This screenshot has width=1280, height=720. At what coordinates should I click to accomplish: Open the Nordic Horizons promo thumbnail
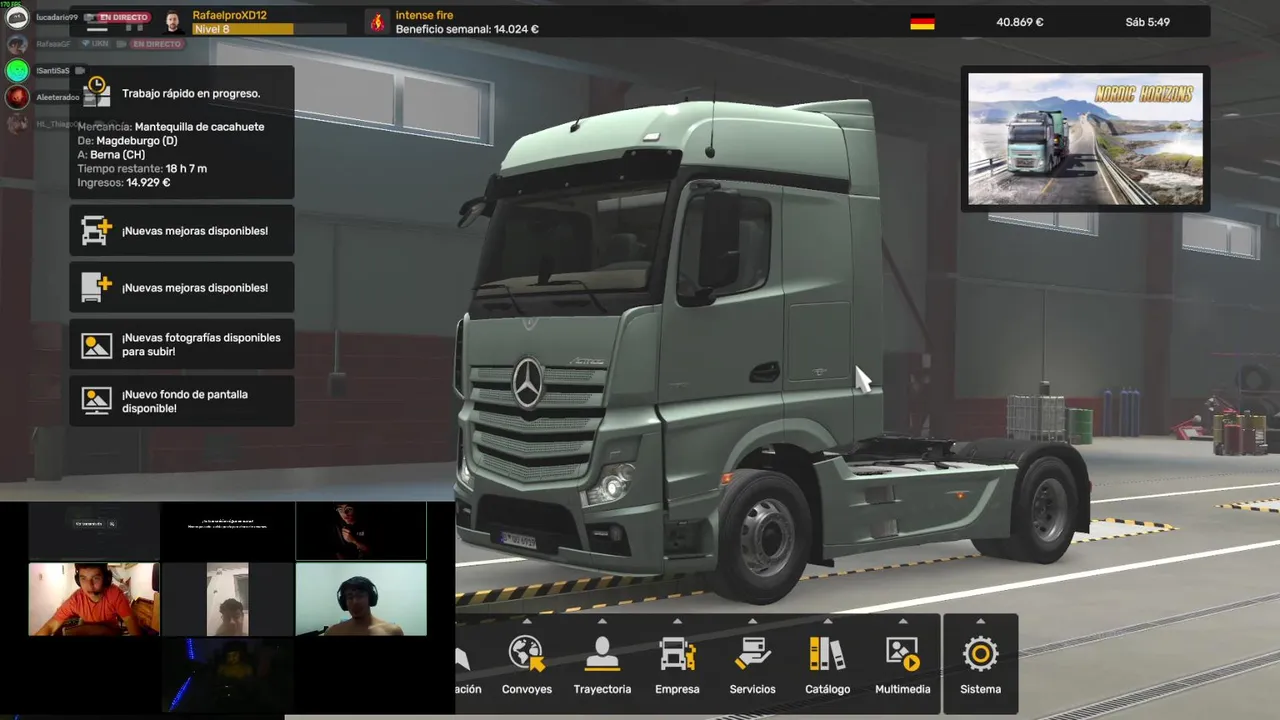click(x=1085, y=139)
